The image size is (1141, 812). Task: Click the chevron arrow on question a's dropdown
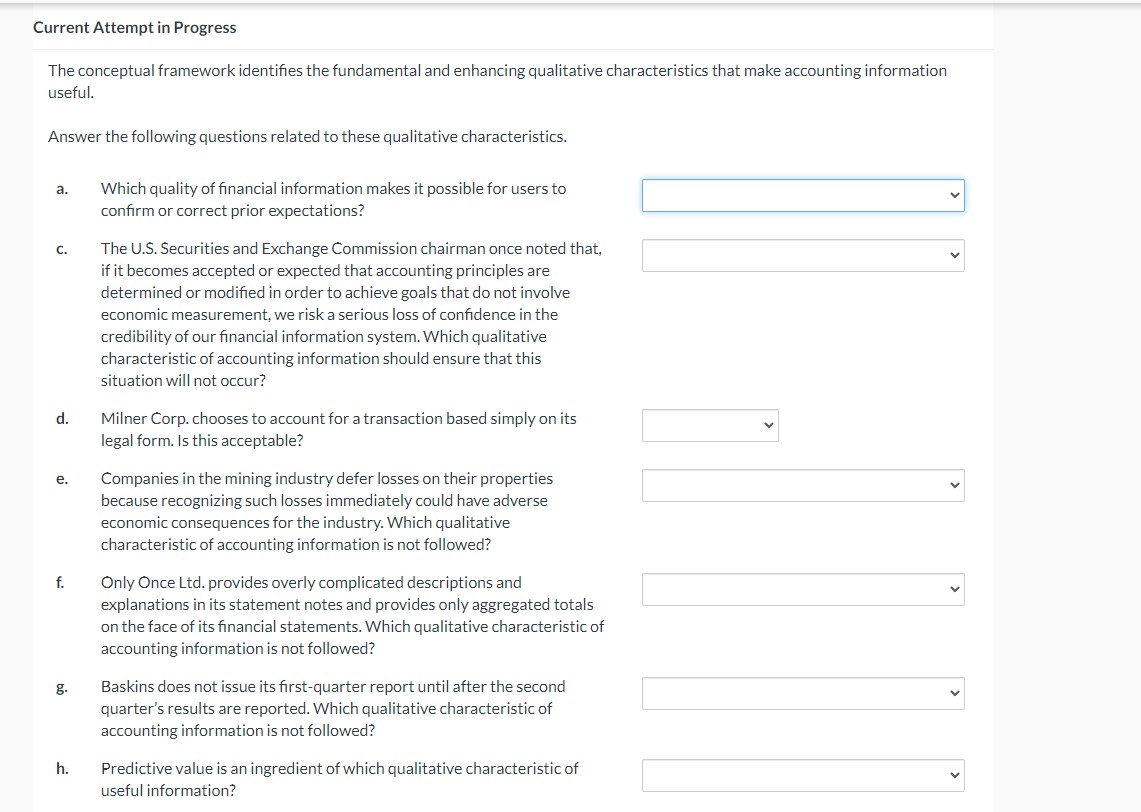(x=954, y=195)
